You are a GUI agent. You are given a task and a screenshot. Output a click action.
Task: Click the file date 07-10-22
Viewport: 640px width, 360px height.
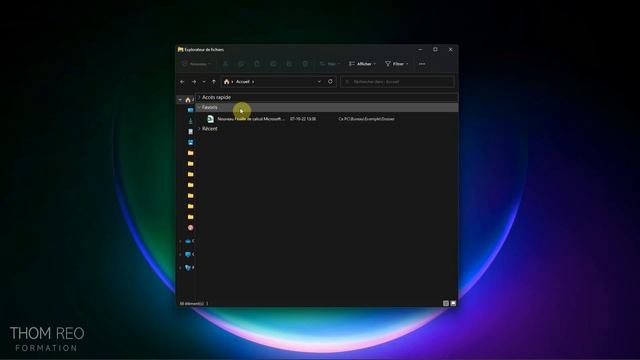303,119
